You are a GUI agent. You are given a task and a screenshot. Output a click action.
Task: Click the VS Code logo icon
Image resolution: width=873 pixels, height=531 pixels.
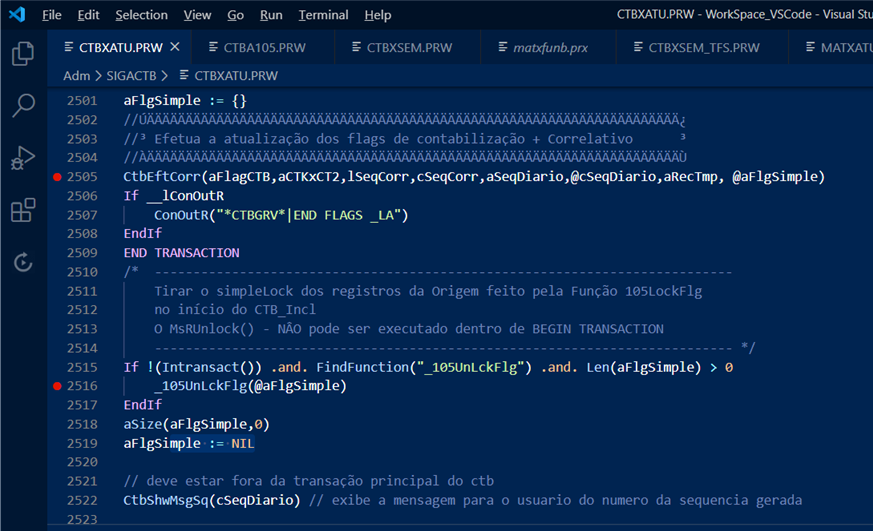pyautogui.click(x=16, y=15)
